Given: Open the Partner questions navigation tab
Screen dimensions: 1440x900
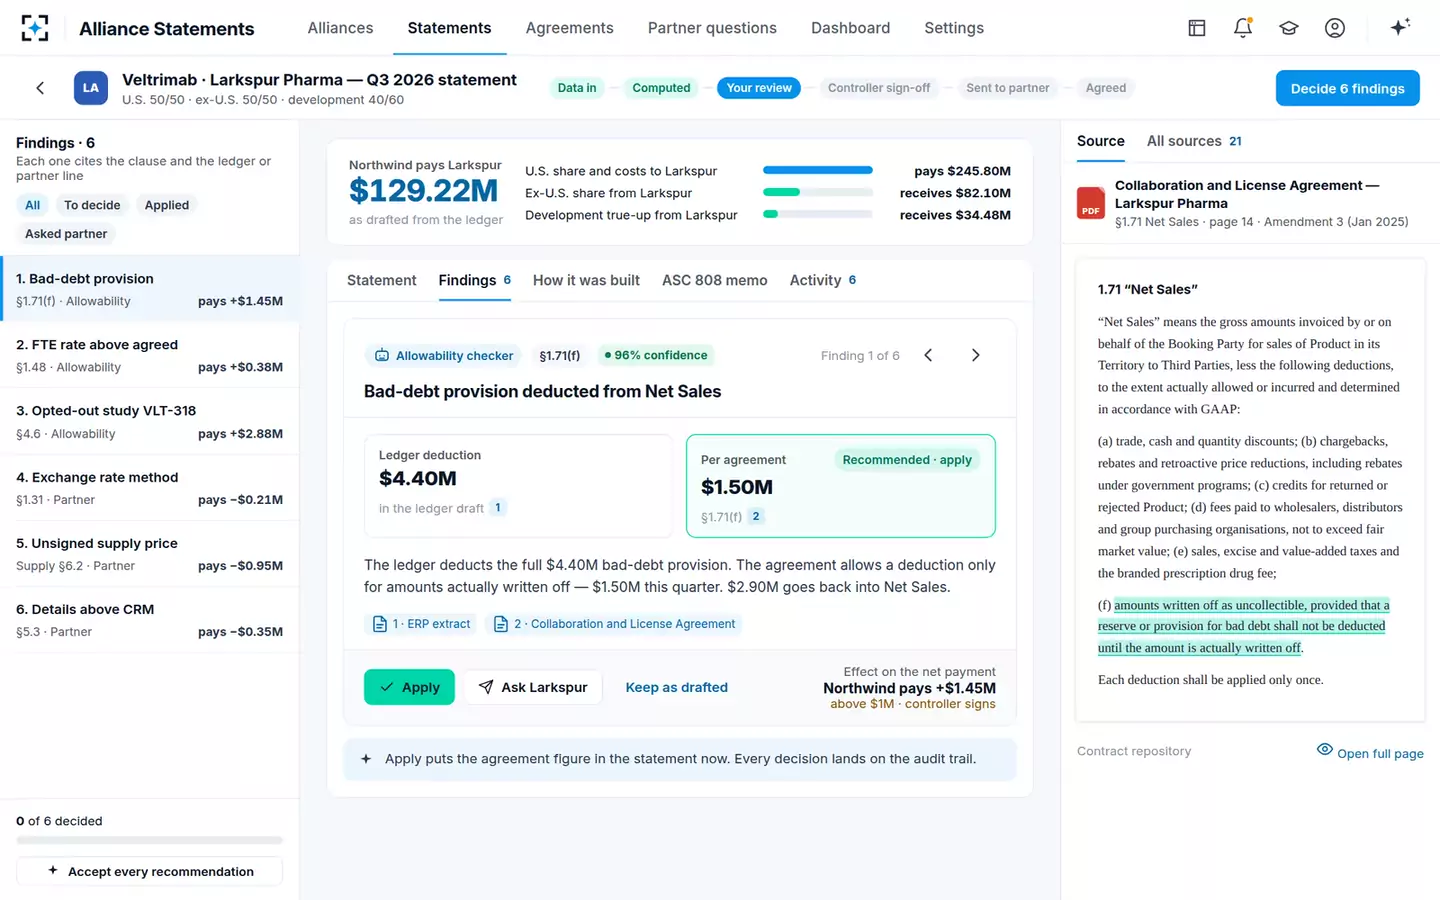Looking at the screenshot, I should [x=712, y=28].
